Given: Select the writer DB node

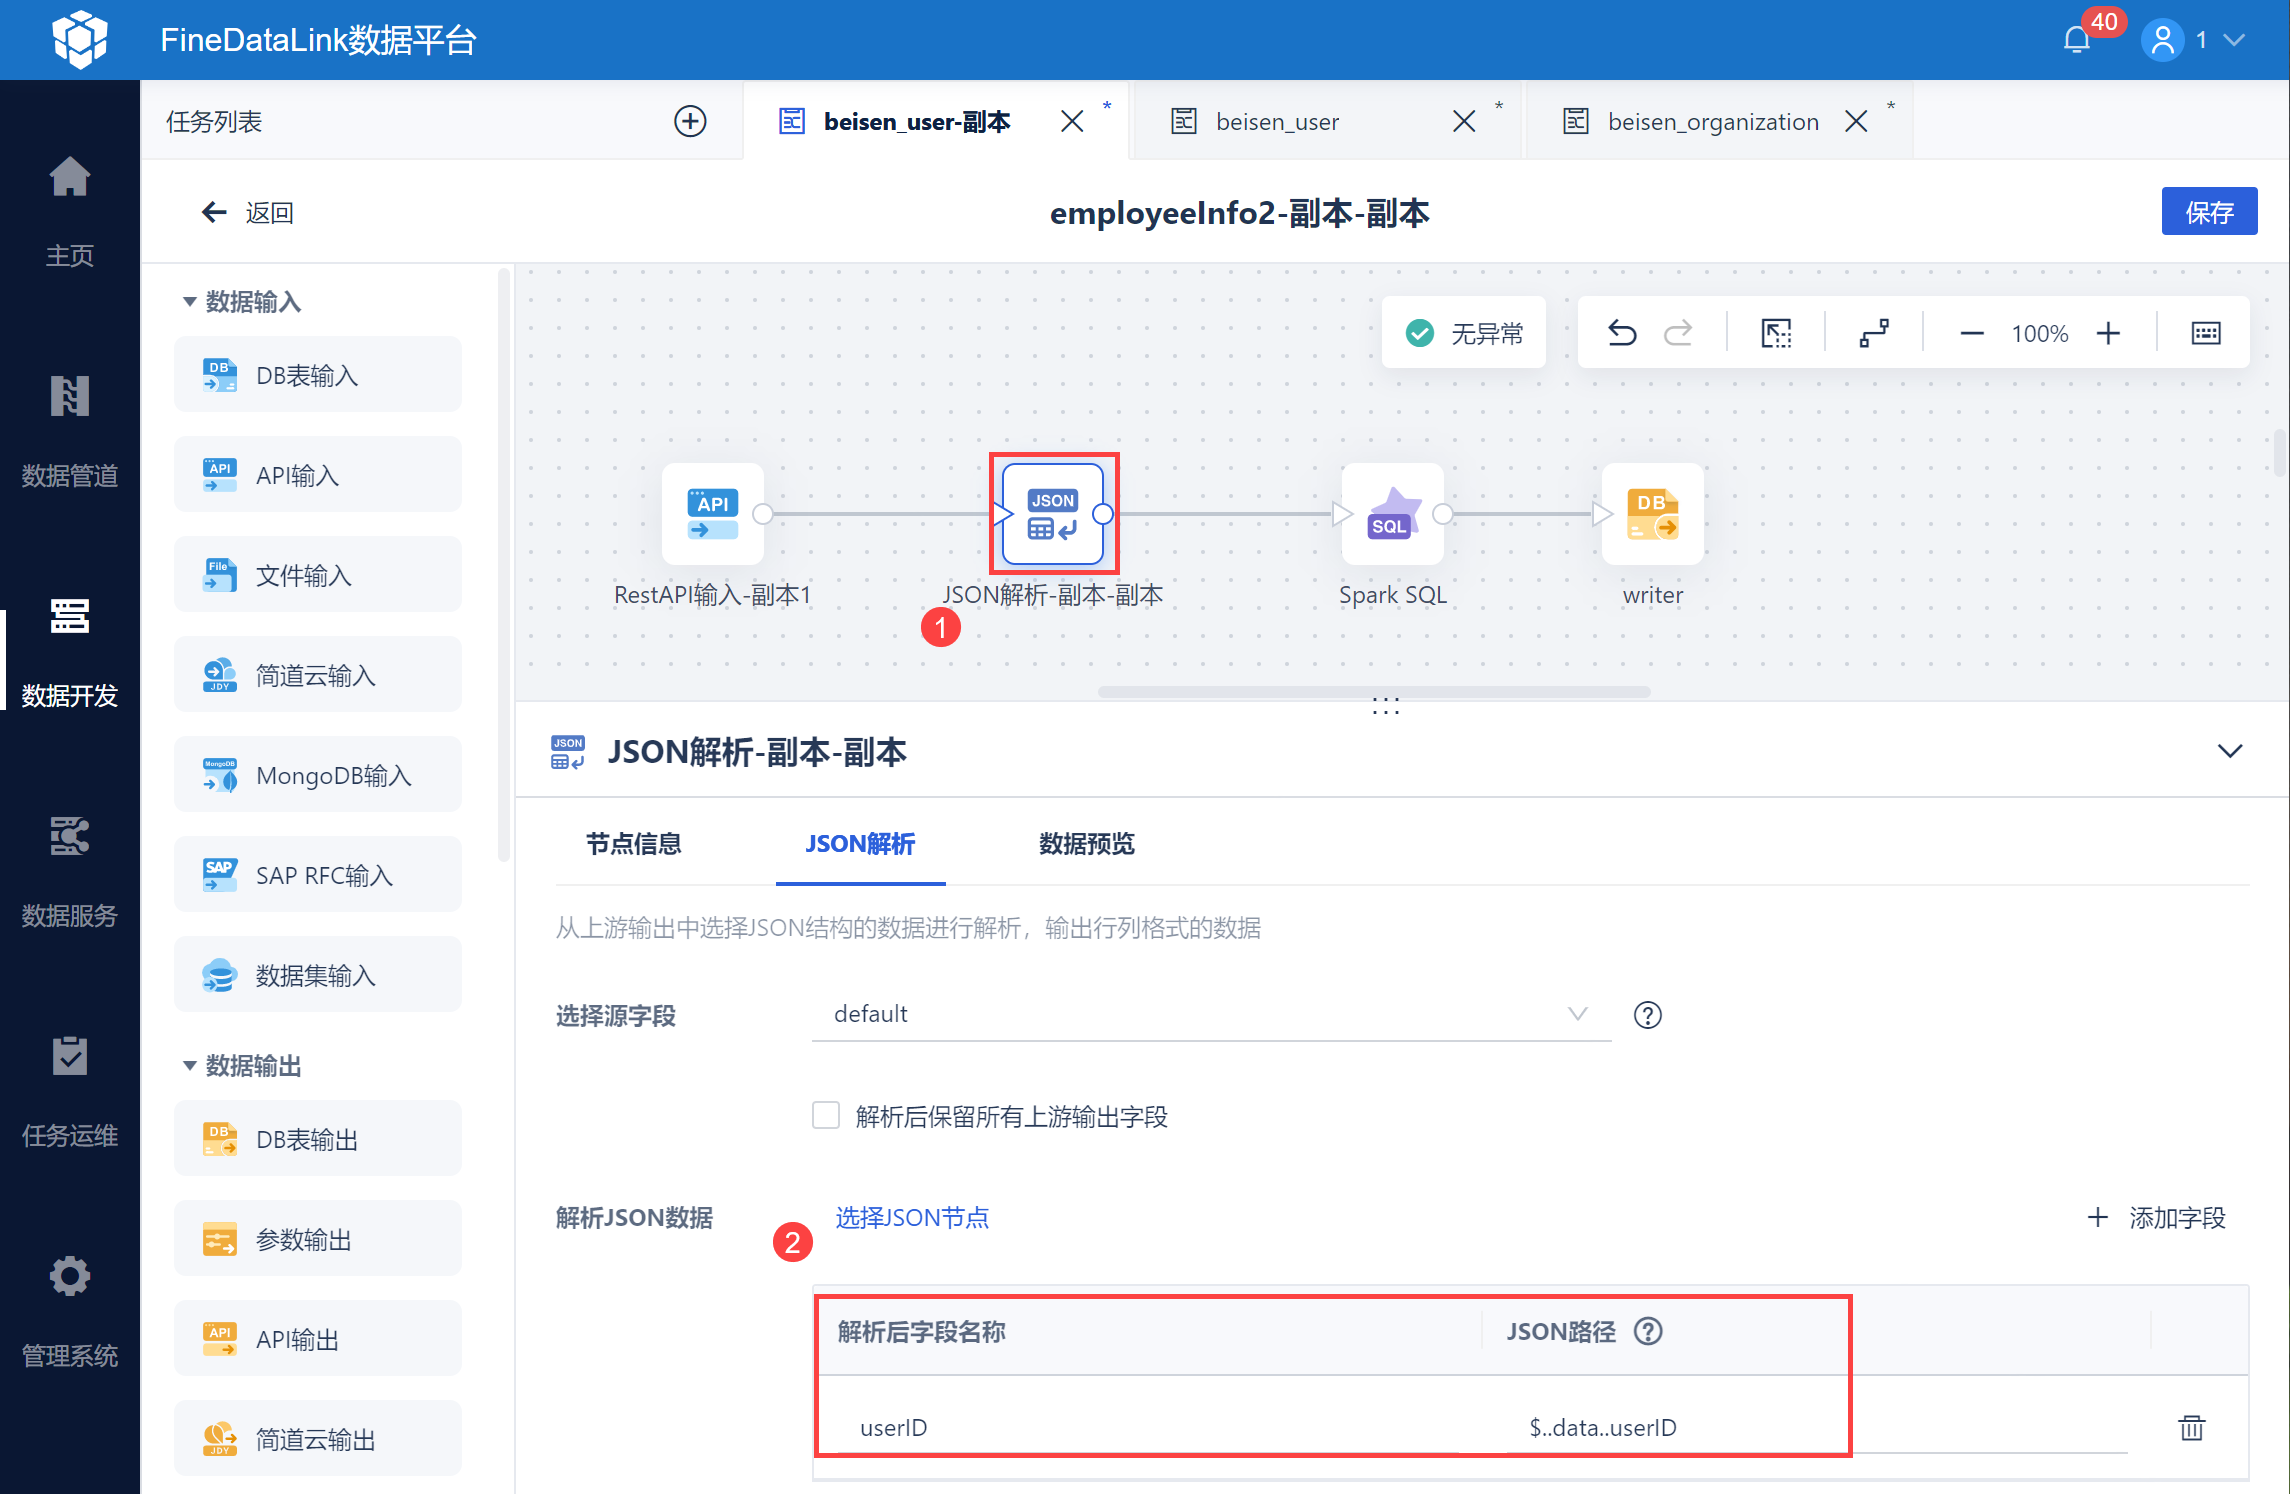Looking at the screenshot, I should point(1652,514).
